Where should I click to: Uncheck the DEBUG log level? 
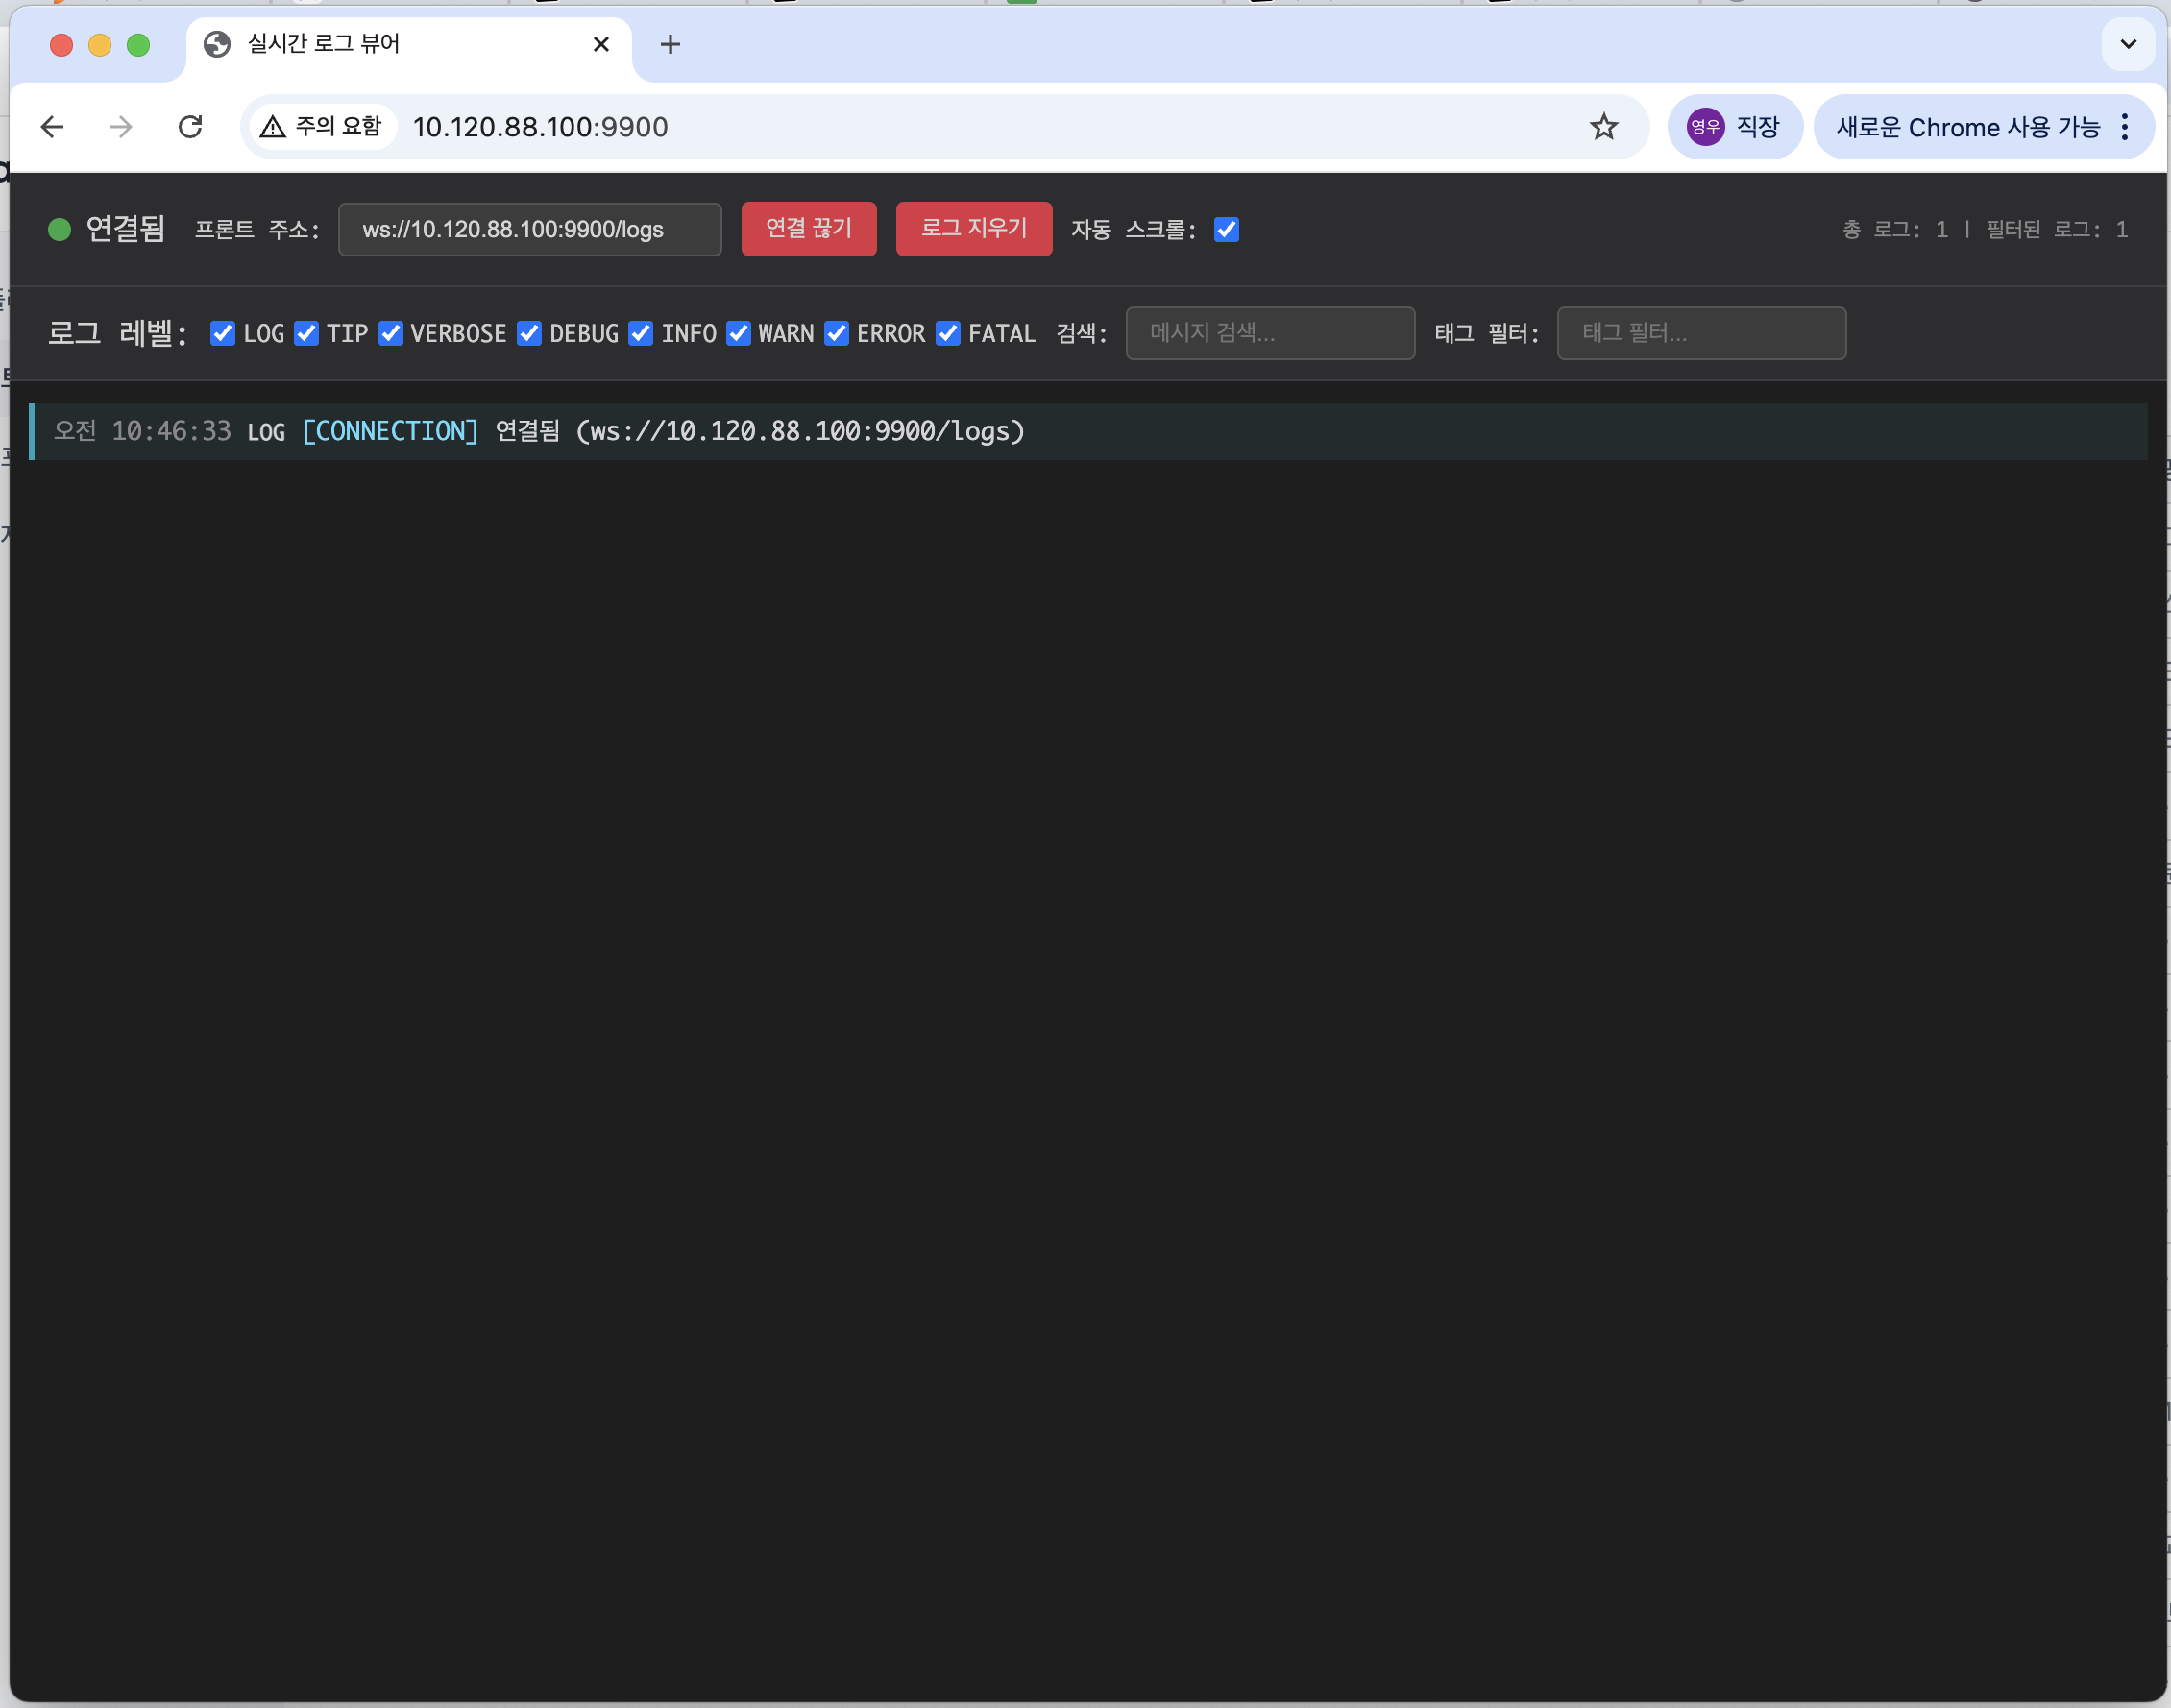pyautogui.click(x=529, y=333)
